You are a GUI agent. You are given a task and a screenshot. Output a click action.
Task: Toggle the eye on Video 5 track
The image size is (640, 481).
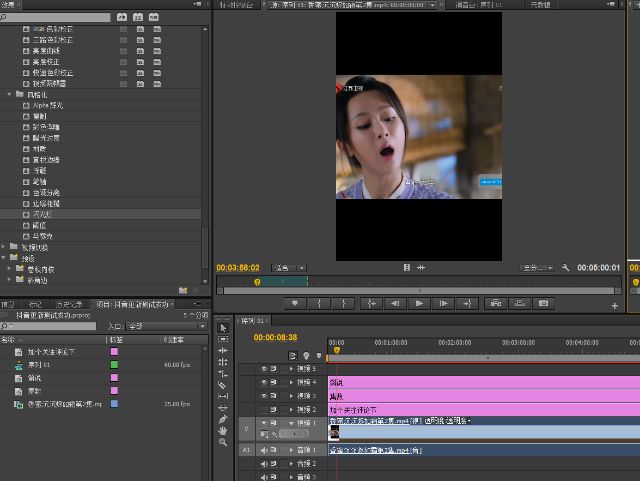tap(264, 369)
